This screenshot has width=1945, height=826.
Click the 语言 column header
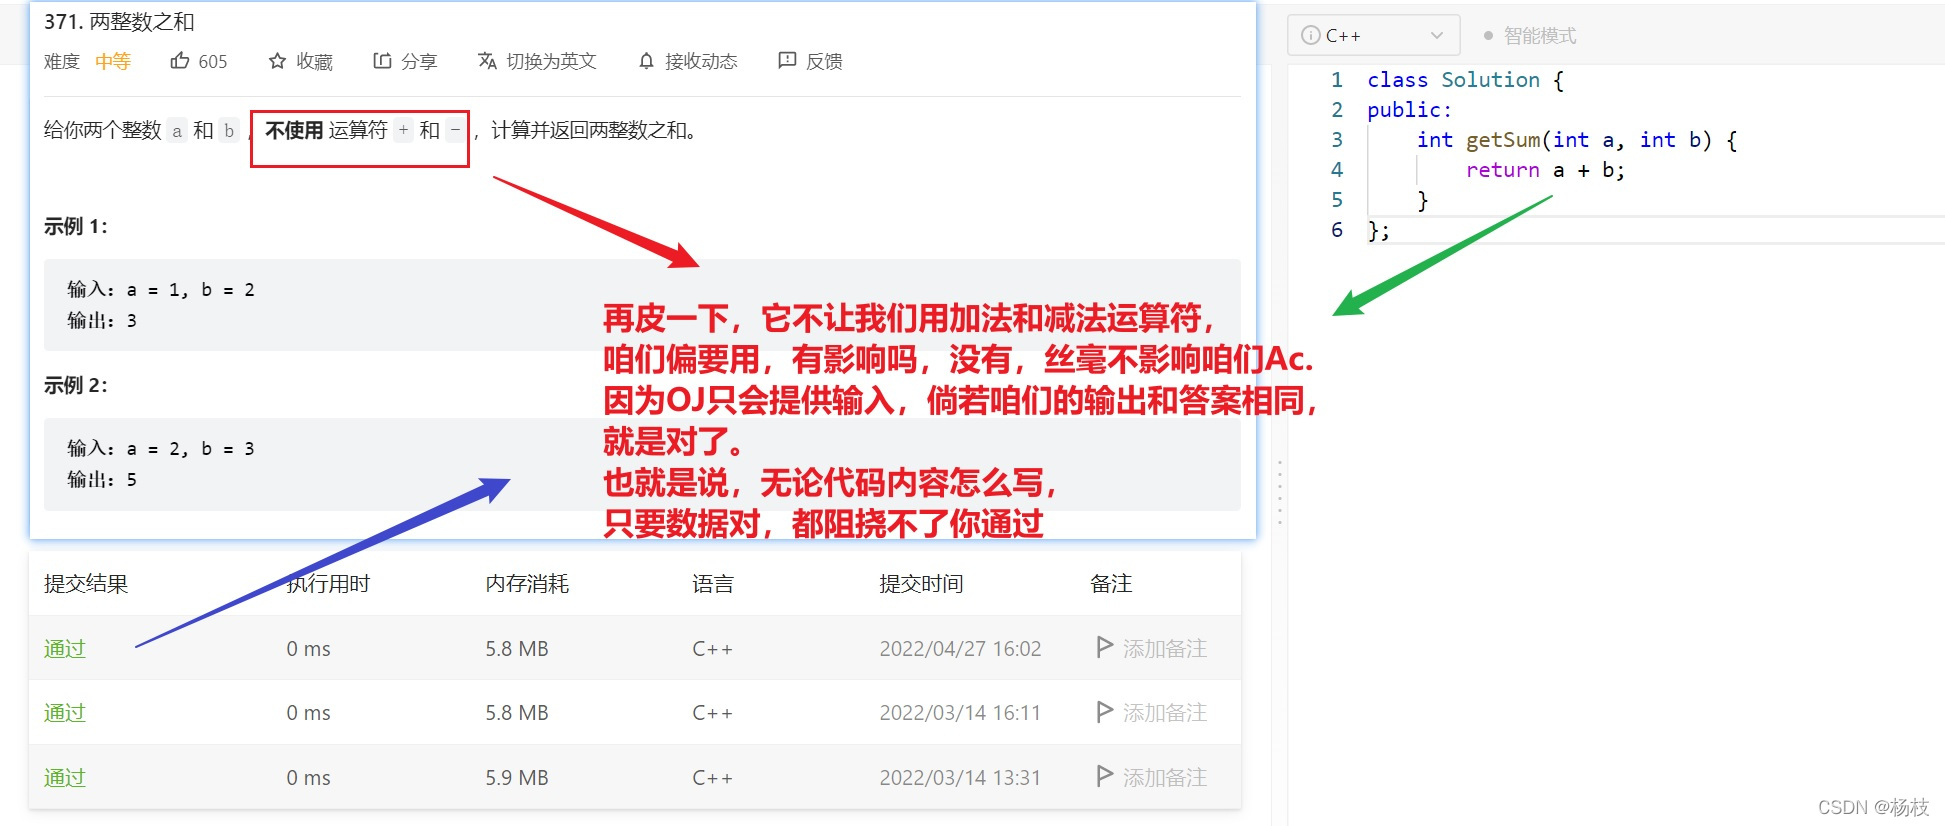click(x=713, y=584)
